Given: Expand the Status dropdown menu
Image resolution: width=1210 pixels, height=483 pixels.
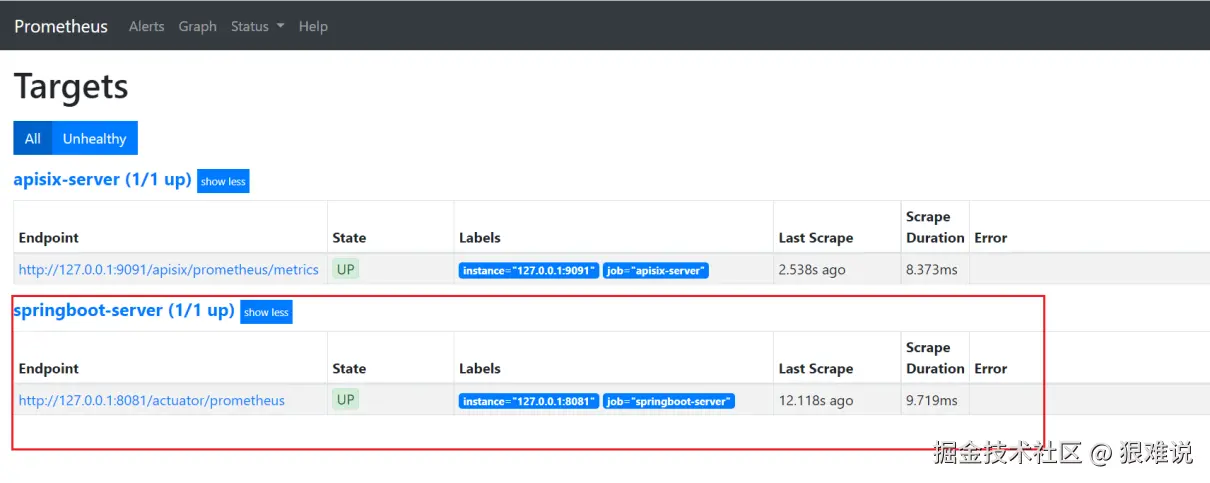Looking at the screenshot, I should pyautogui.click(x=258, y=26).
